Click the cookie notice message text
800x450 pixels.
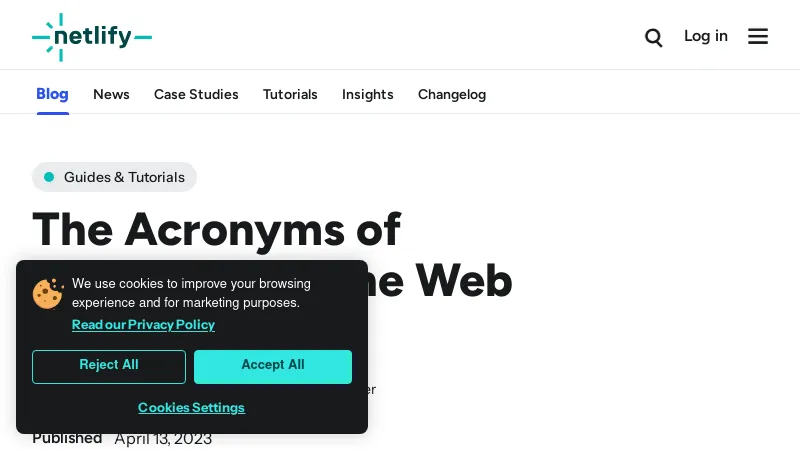click(191, 293)
